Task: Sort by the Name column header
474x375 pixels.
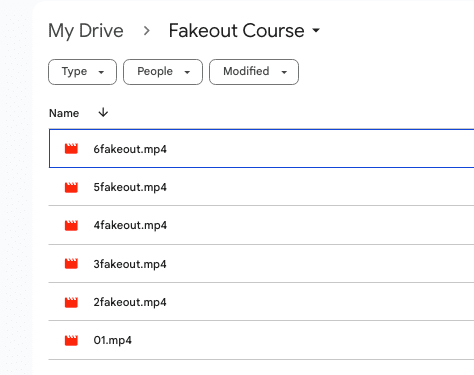Action: (64, 113)
